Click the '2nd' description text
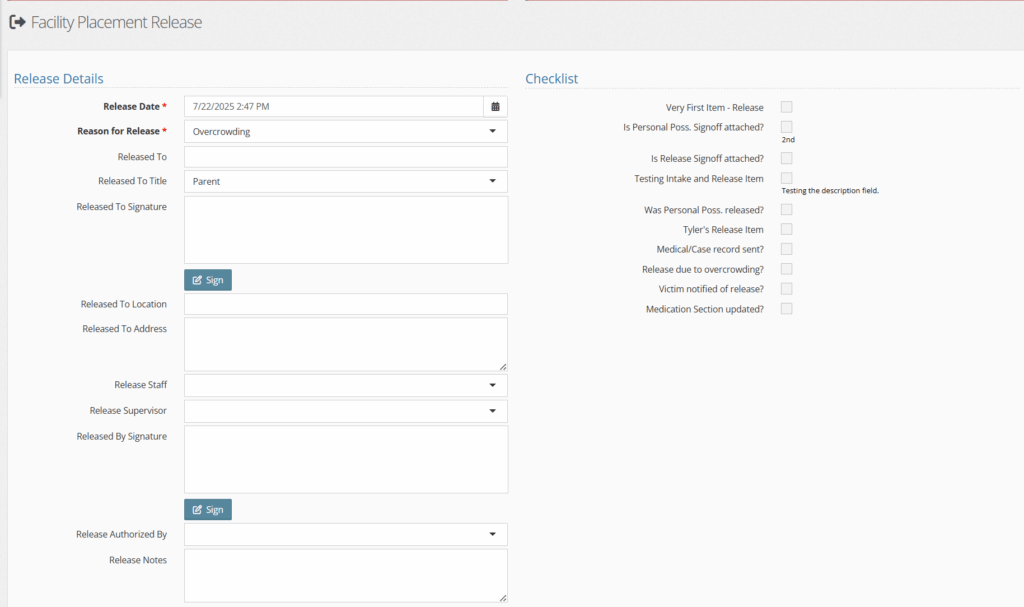 tap(788, 140)
